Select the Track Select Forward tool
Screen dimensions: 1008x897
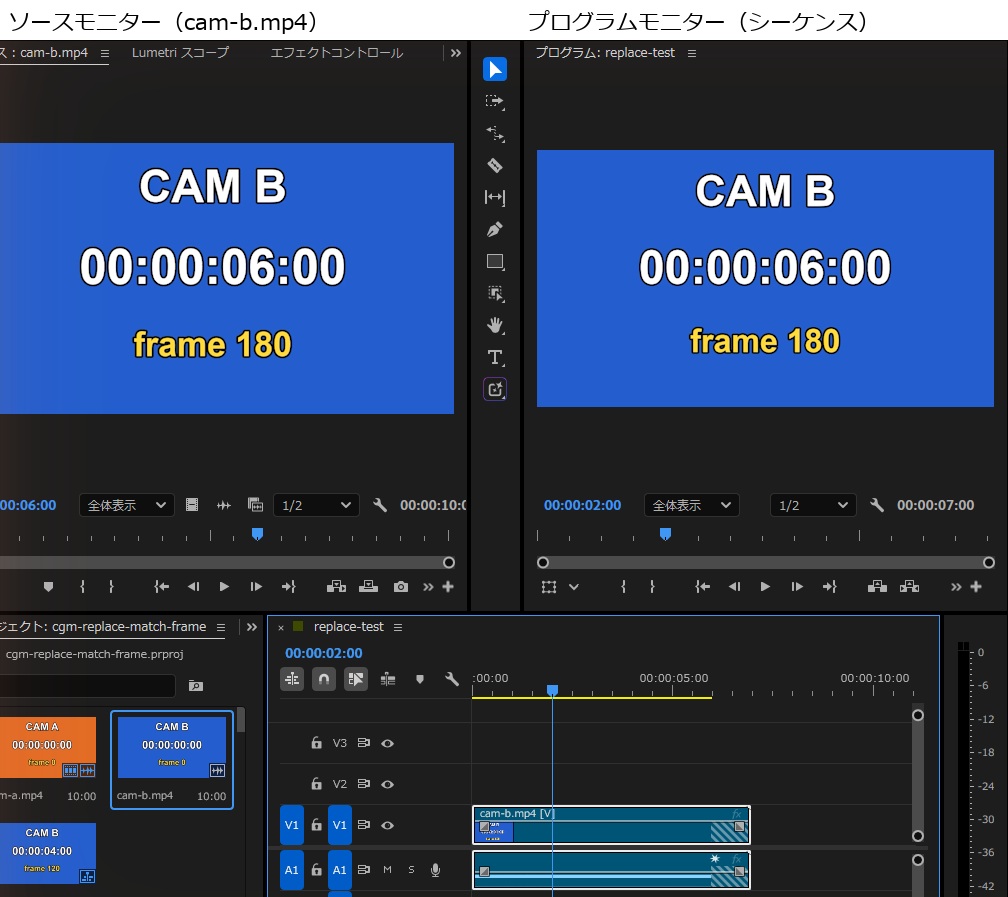tap(494, 102)
